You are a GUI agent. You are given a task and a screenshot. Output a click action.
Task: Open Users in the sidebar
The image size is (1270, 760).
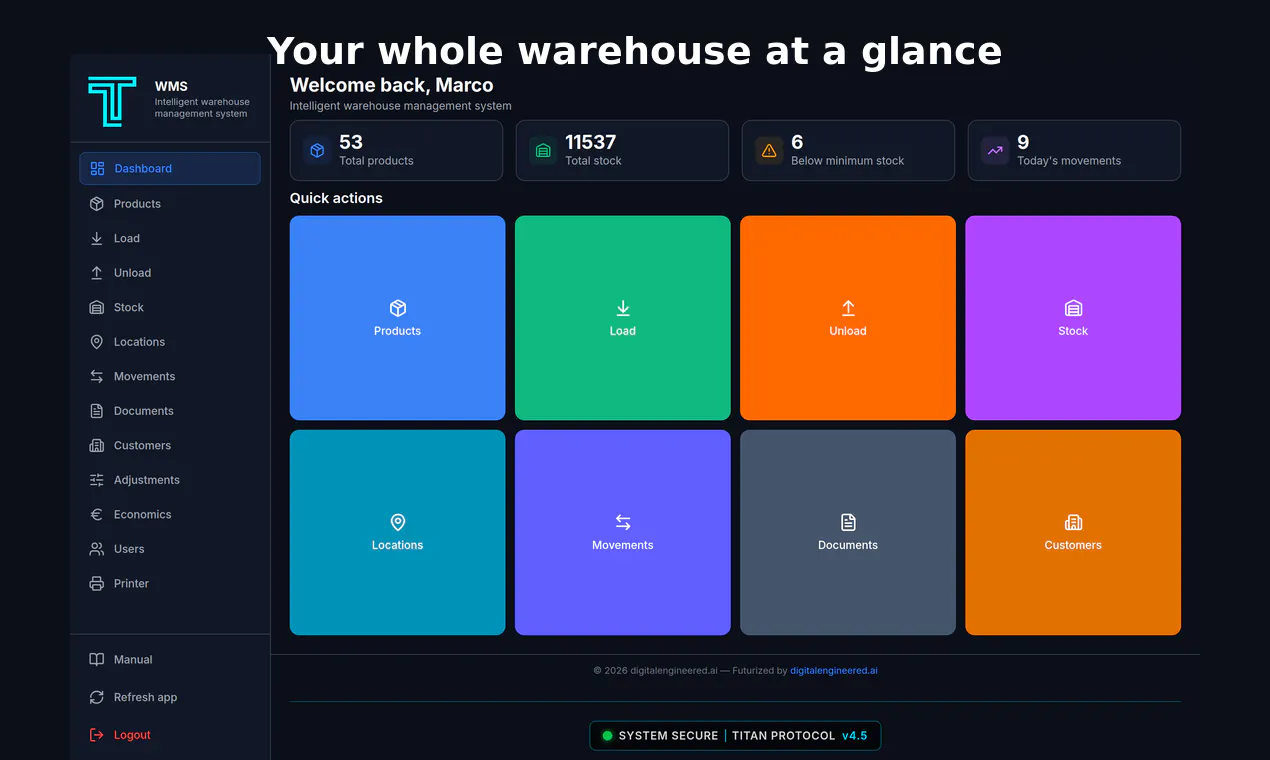[170, 549]
